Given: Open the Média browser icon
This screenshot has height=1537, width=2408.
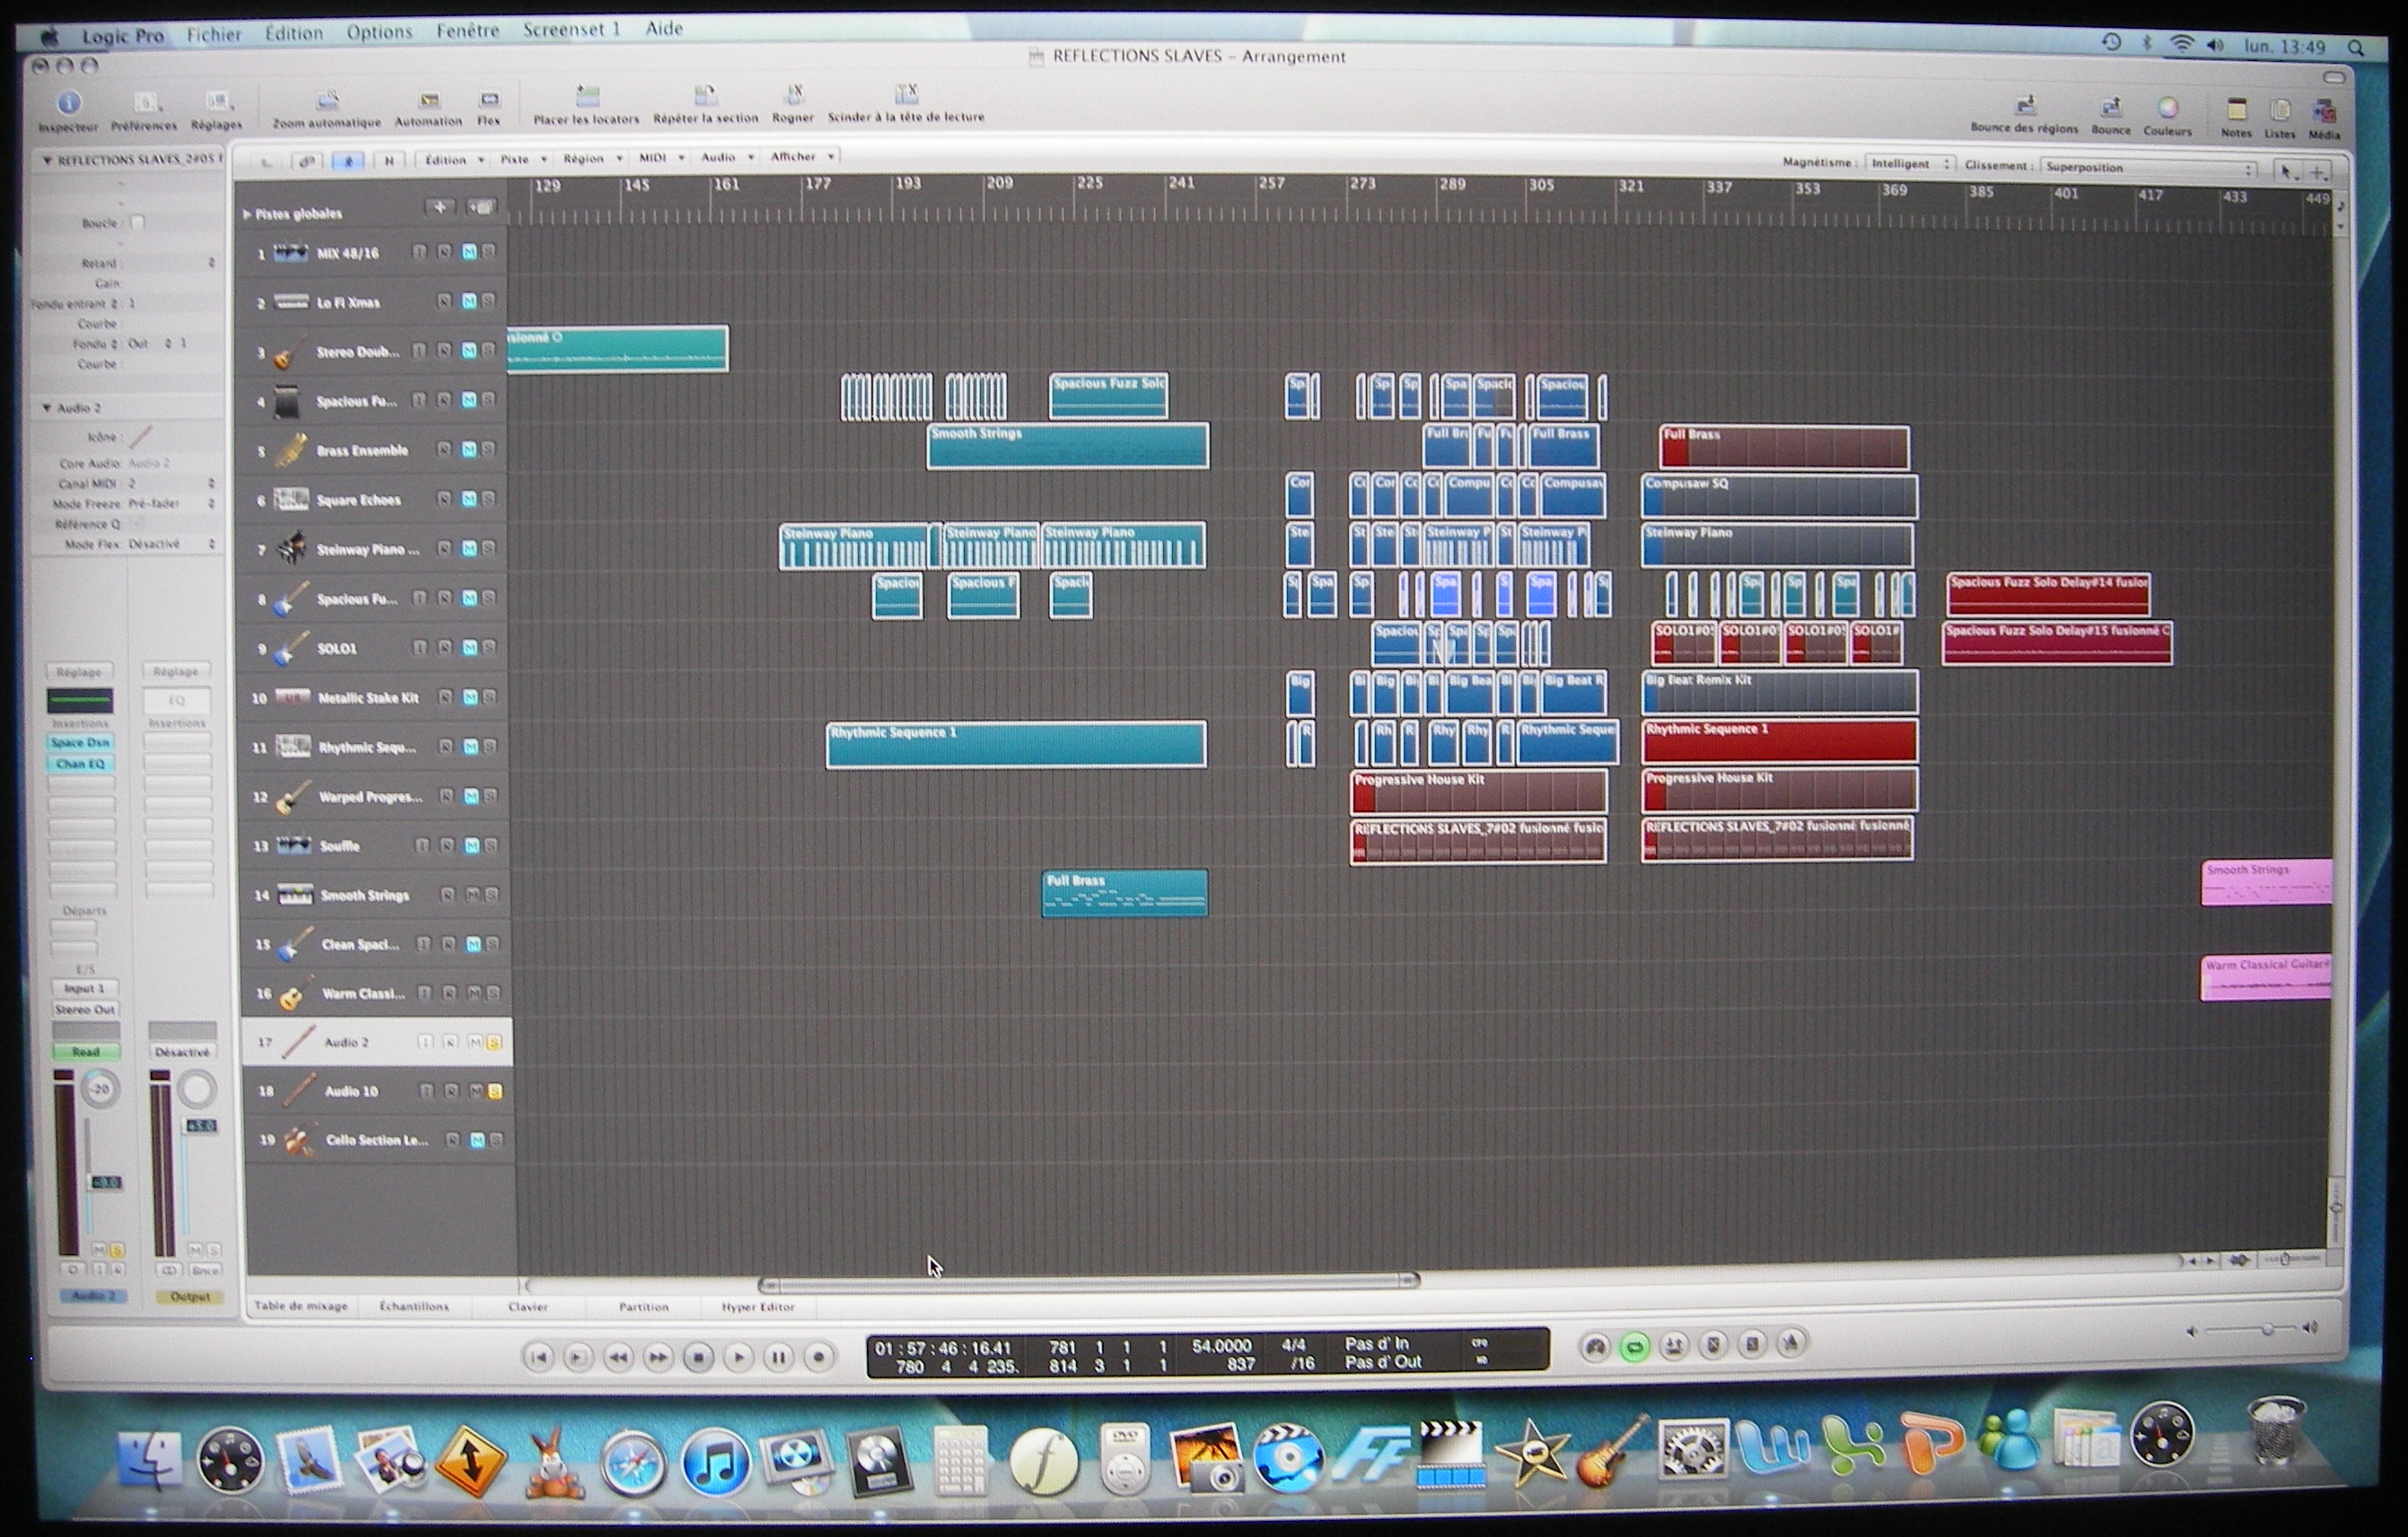Looking at the screenshot, I should [x=2324, y=112].
